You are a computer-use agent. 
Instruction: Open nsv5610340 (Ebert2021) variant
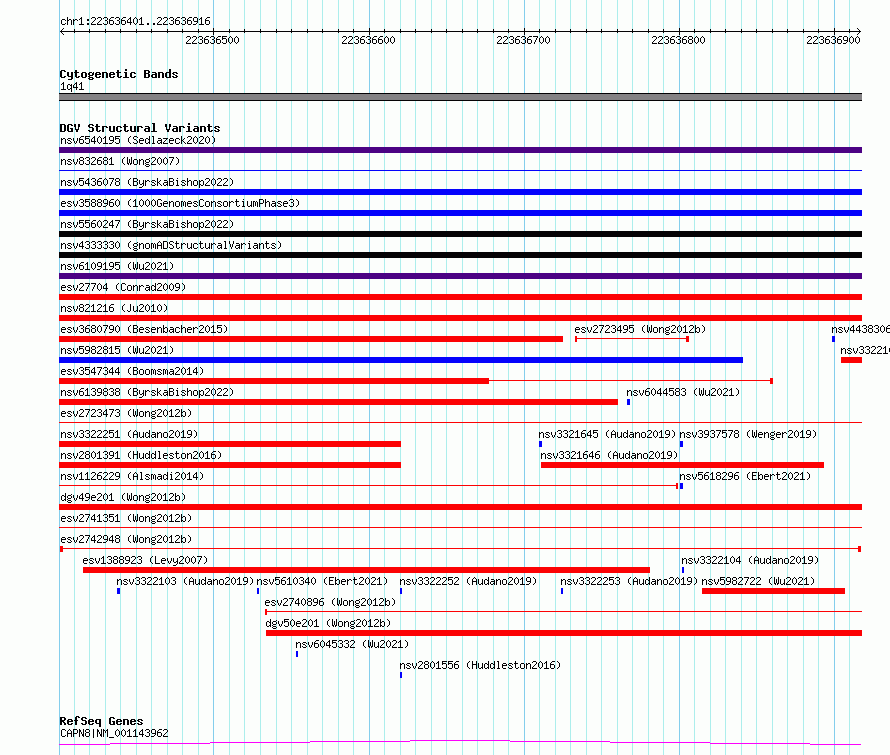[x=322, y=581]
